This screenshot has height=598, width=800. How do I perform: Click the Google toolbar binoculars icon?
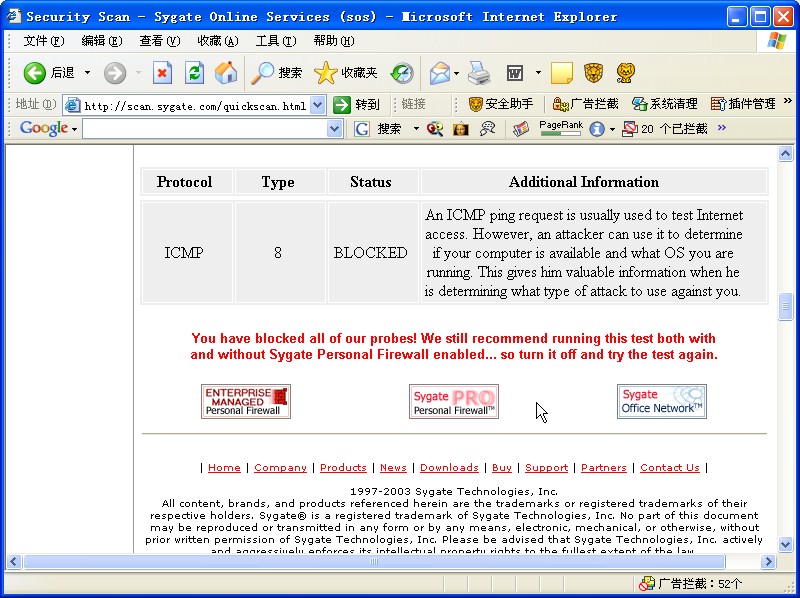point(435,129)
